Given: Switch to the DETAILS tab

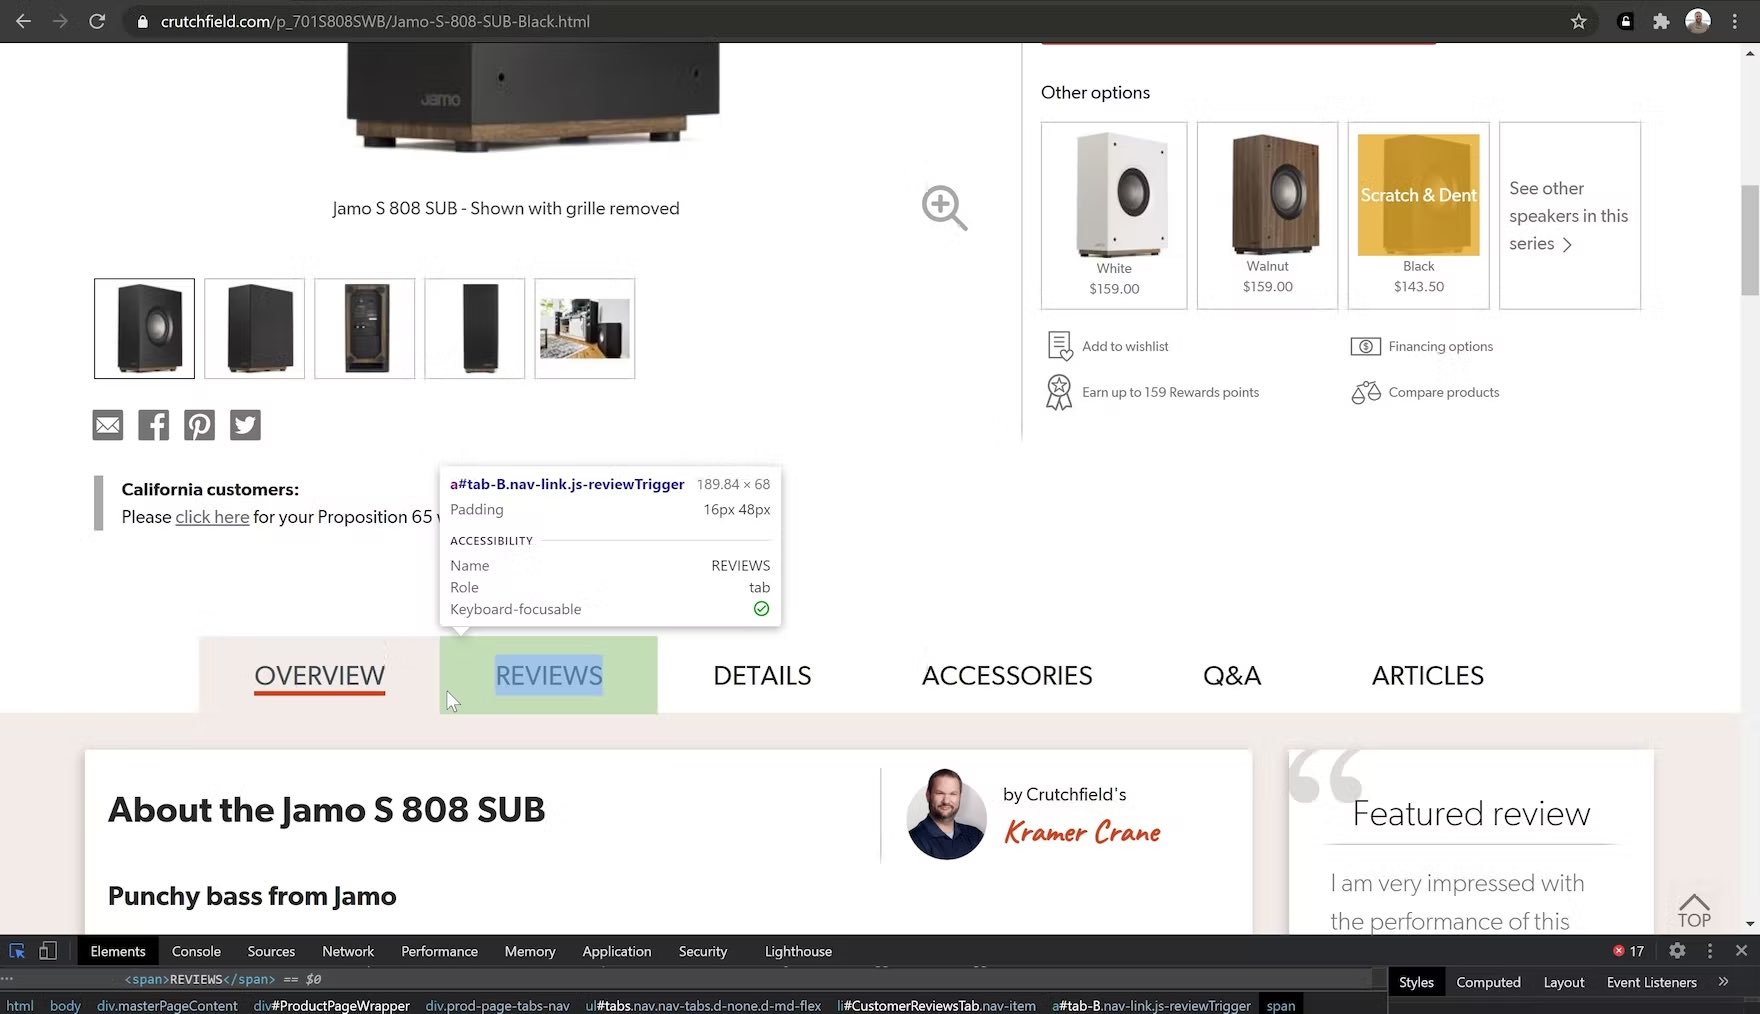Looking at the screenshot, I should click(762, 676).
